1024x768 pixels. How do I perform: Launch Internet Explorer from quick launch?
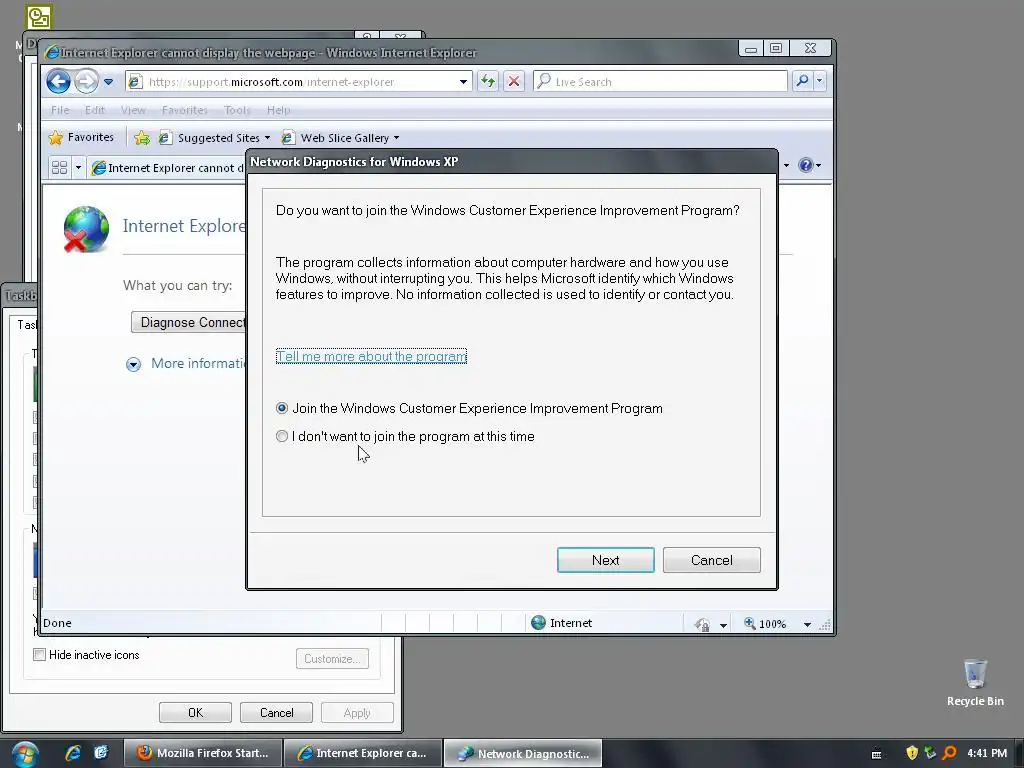pos(72,753)
